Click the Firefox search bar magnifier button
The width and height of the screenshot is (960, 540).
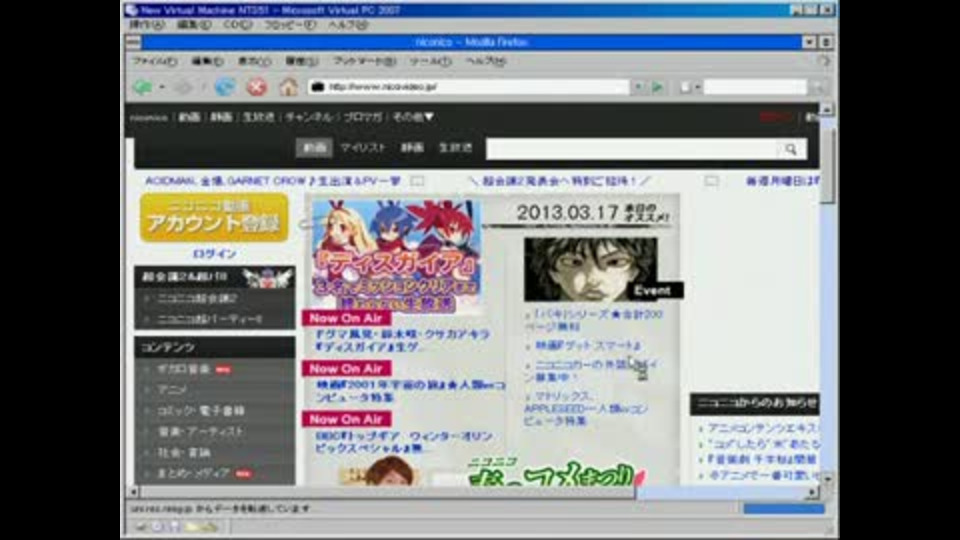pyautogui.click(x=817, y=87)
